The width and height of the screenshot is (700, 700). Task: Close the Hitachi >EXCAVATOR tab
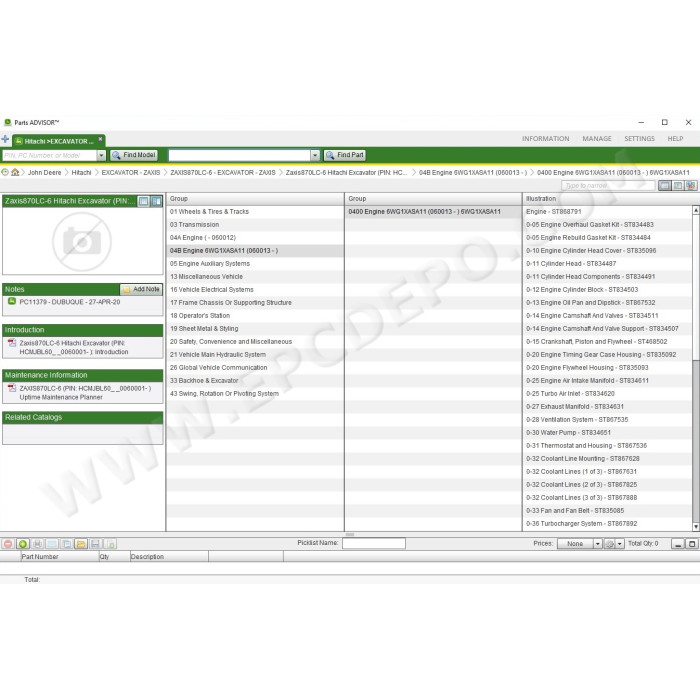[x=100, y=139]
